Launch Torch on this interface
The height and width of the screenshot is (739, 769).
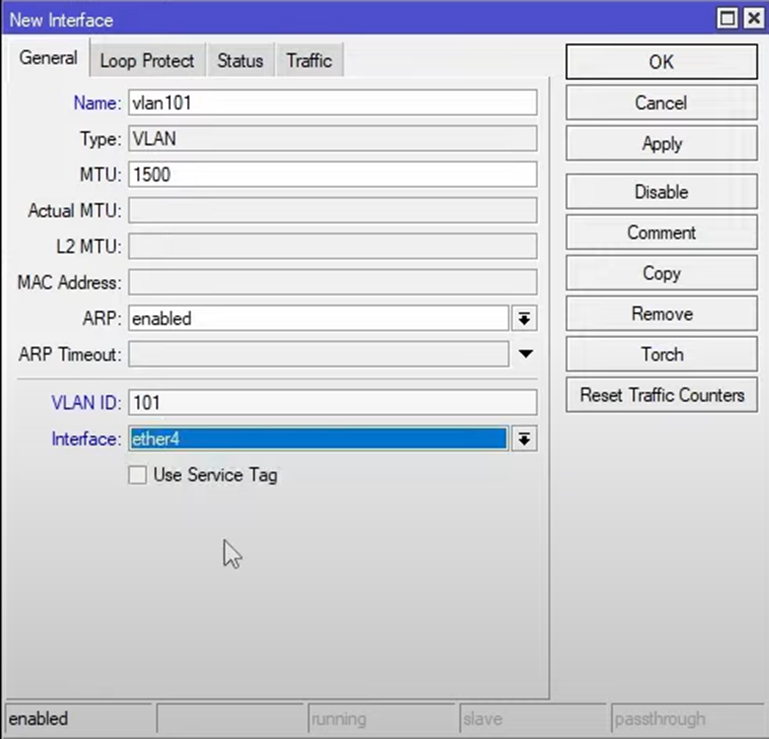661,354
